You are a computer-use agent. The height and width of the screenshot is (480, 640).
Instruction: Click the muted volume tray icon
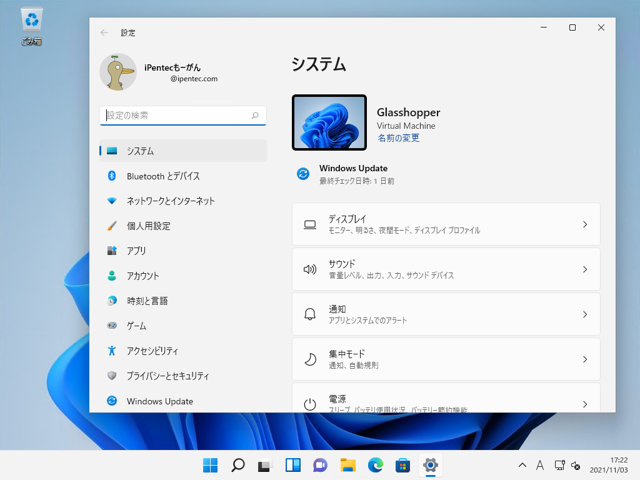576,465
